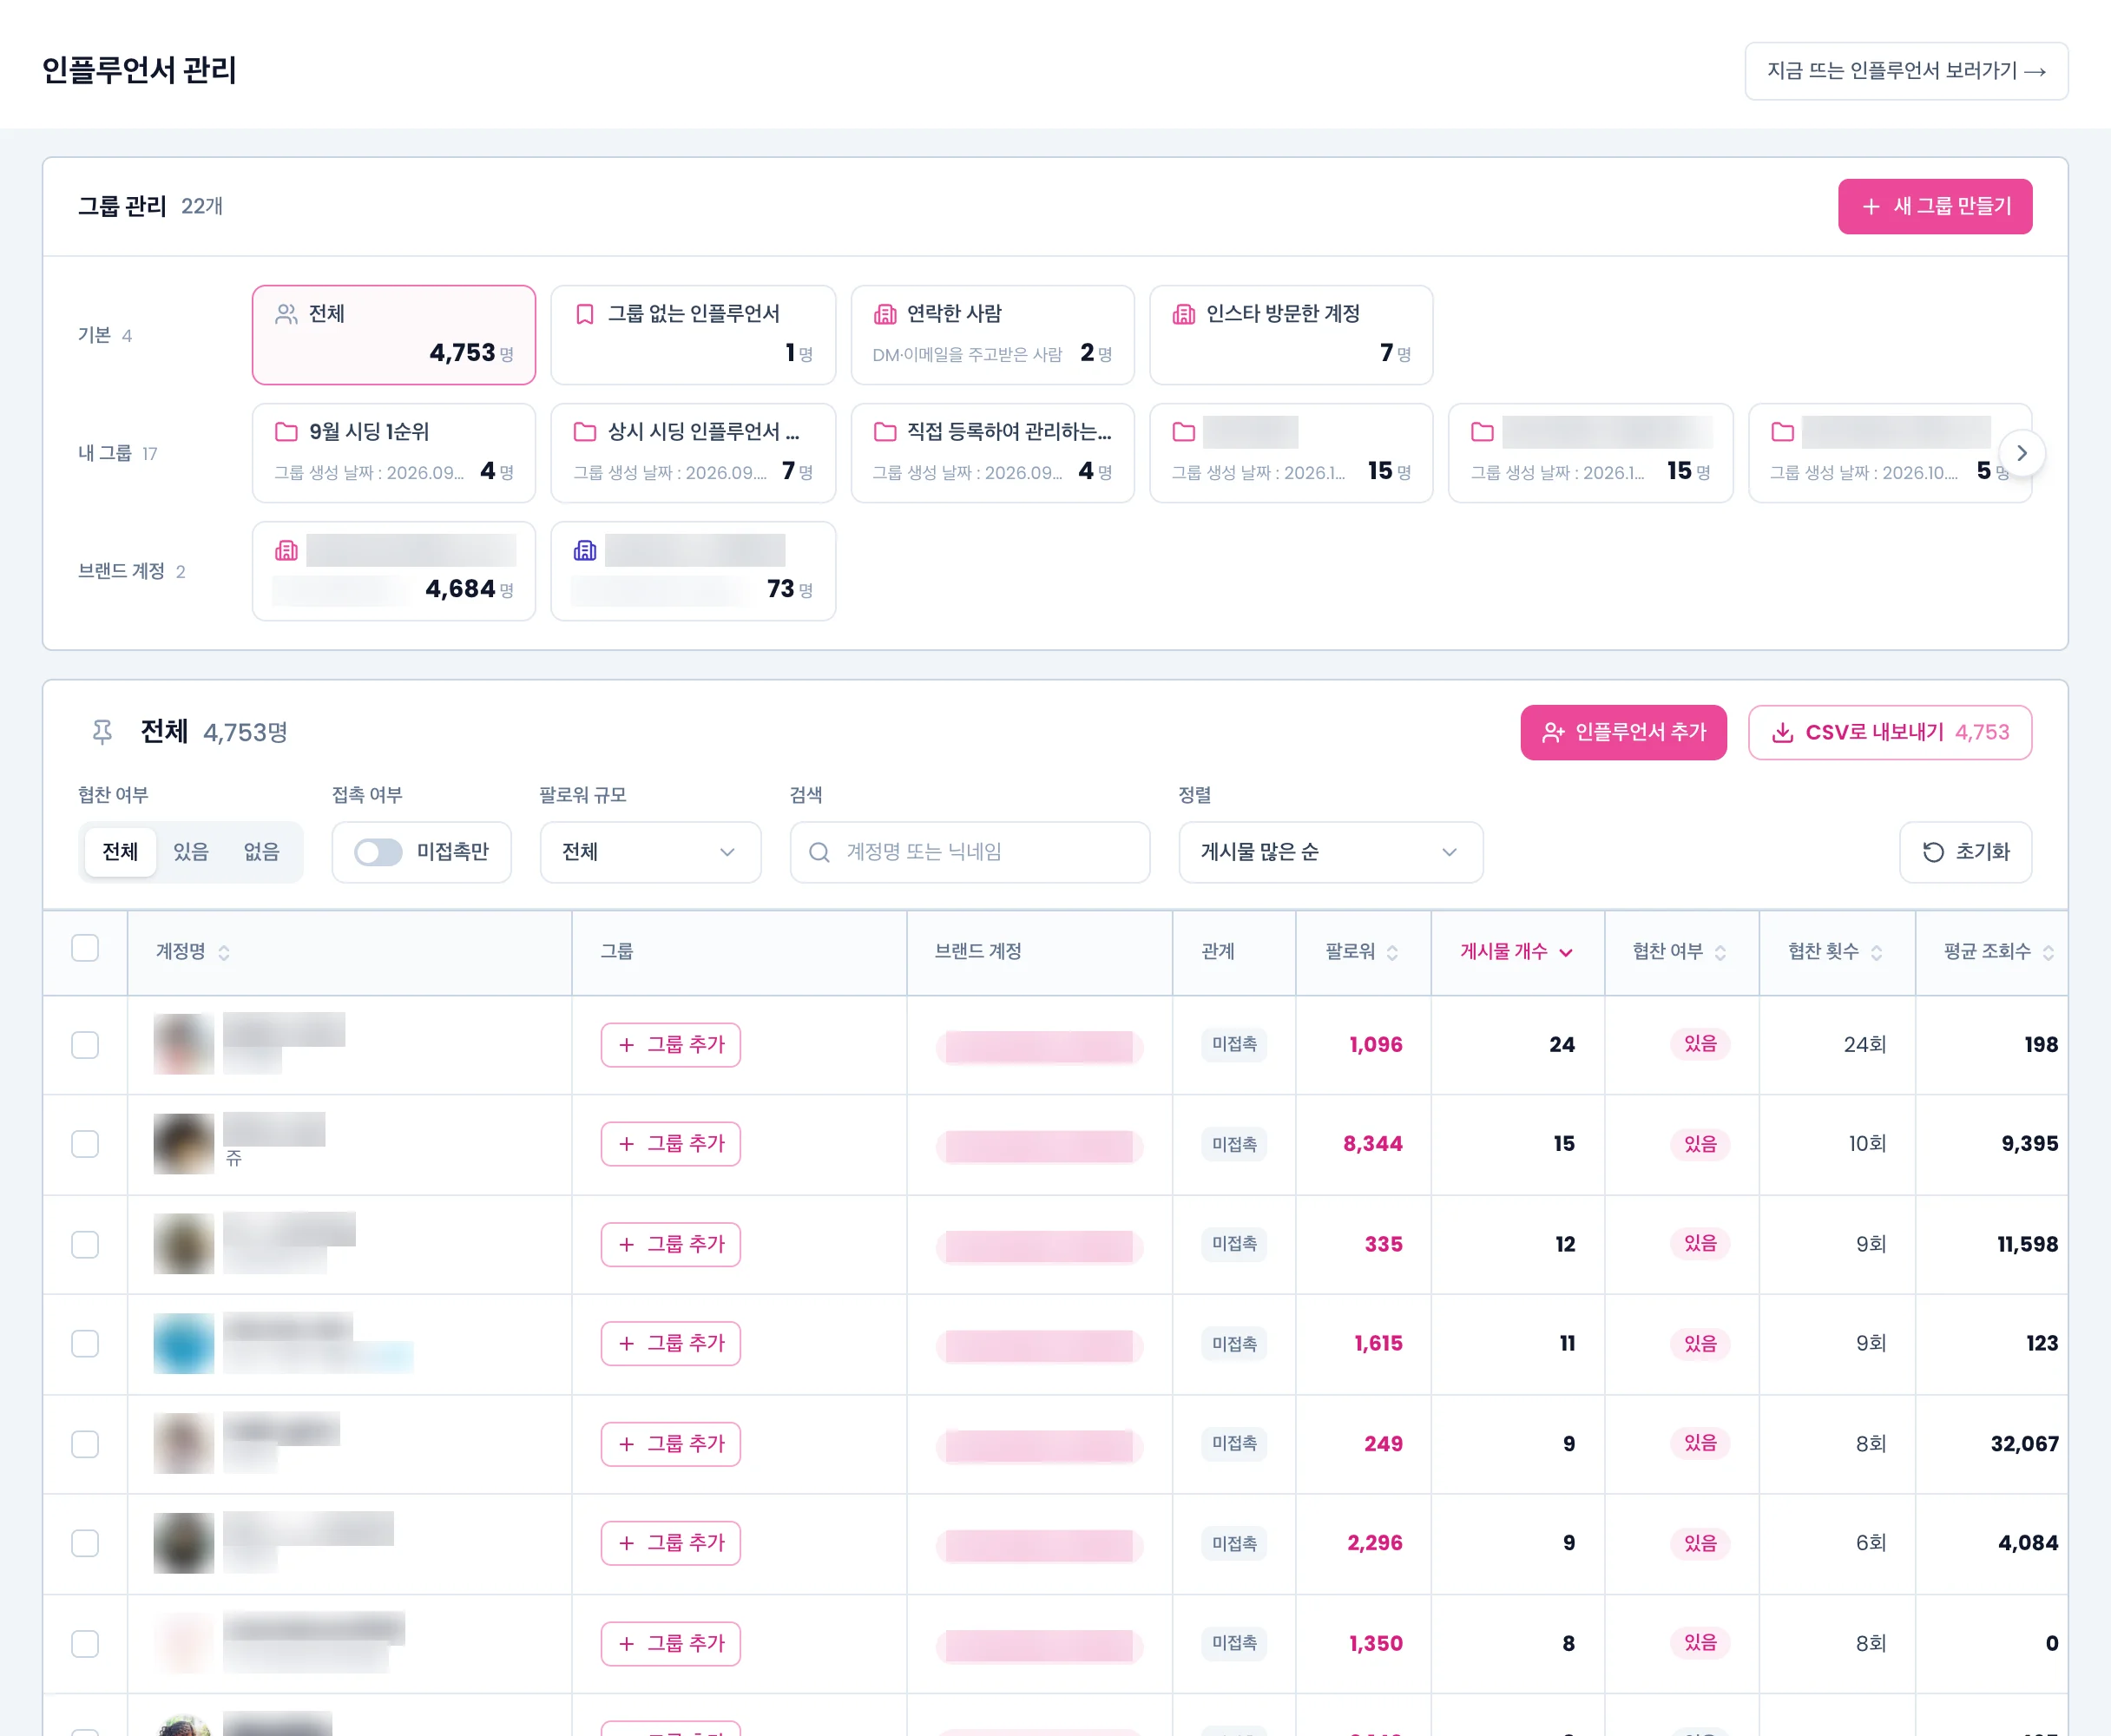Click the bookmark icon on 그룹 없는 인플루언서 card

click(585, 314)
